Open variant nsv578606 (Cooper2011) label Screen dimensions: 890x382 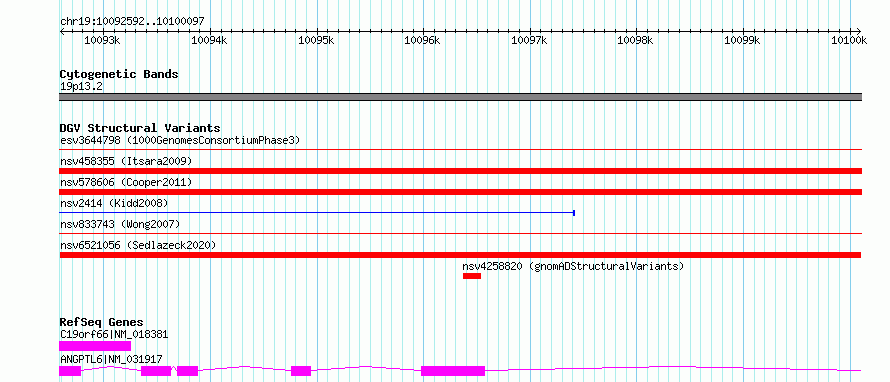click(126, 183)
